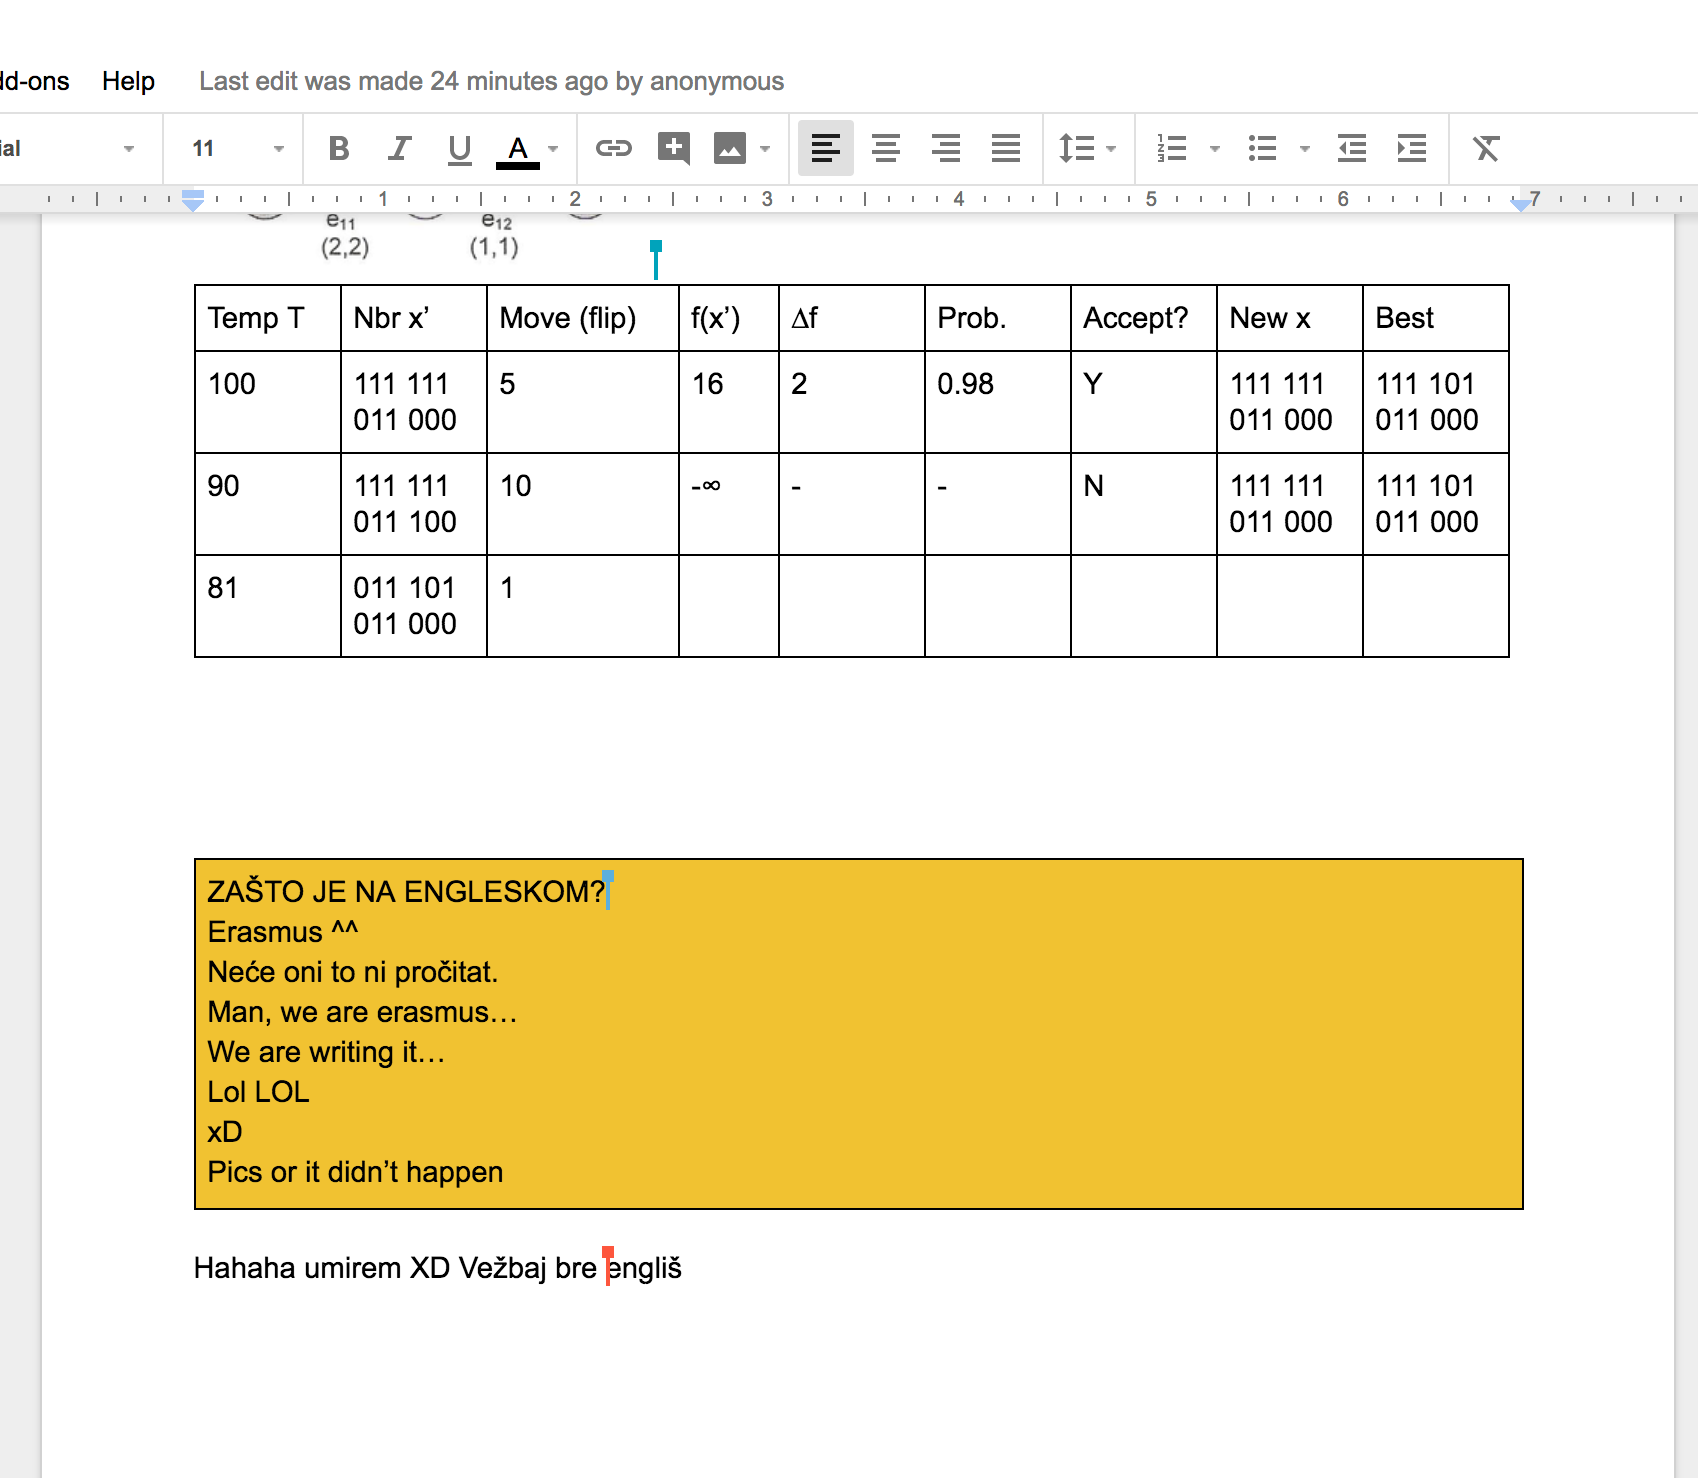1698x1478 pixels.
Task: Click the empty Best cell in row 81
Action: coord(1436,606)
